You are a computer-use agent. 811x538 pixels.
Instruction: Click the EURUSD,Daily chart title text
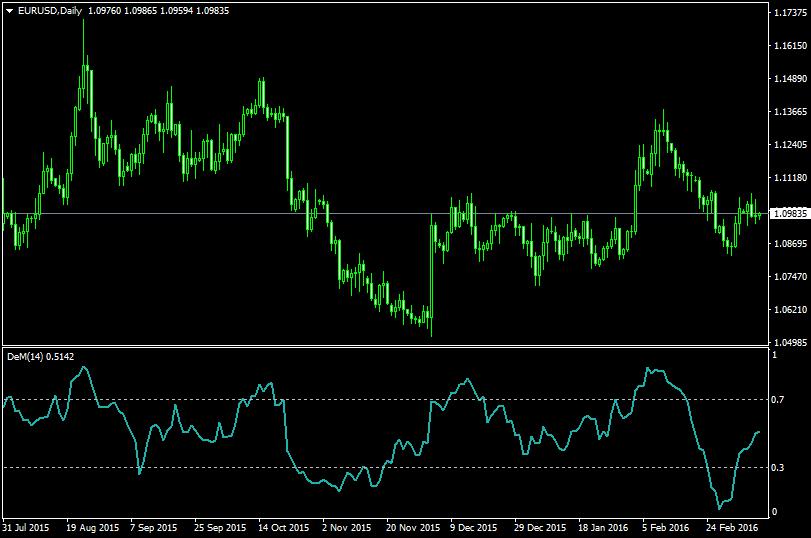(x=50, y=11)
